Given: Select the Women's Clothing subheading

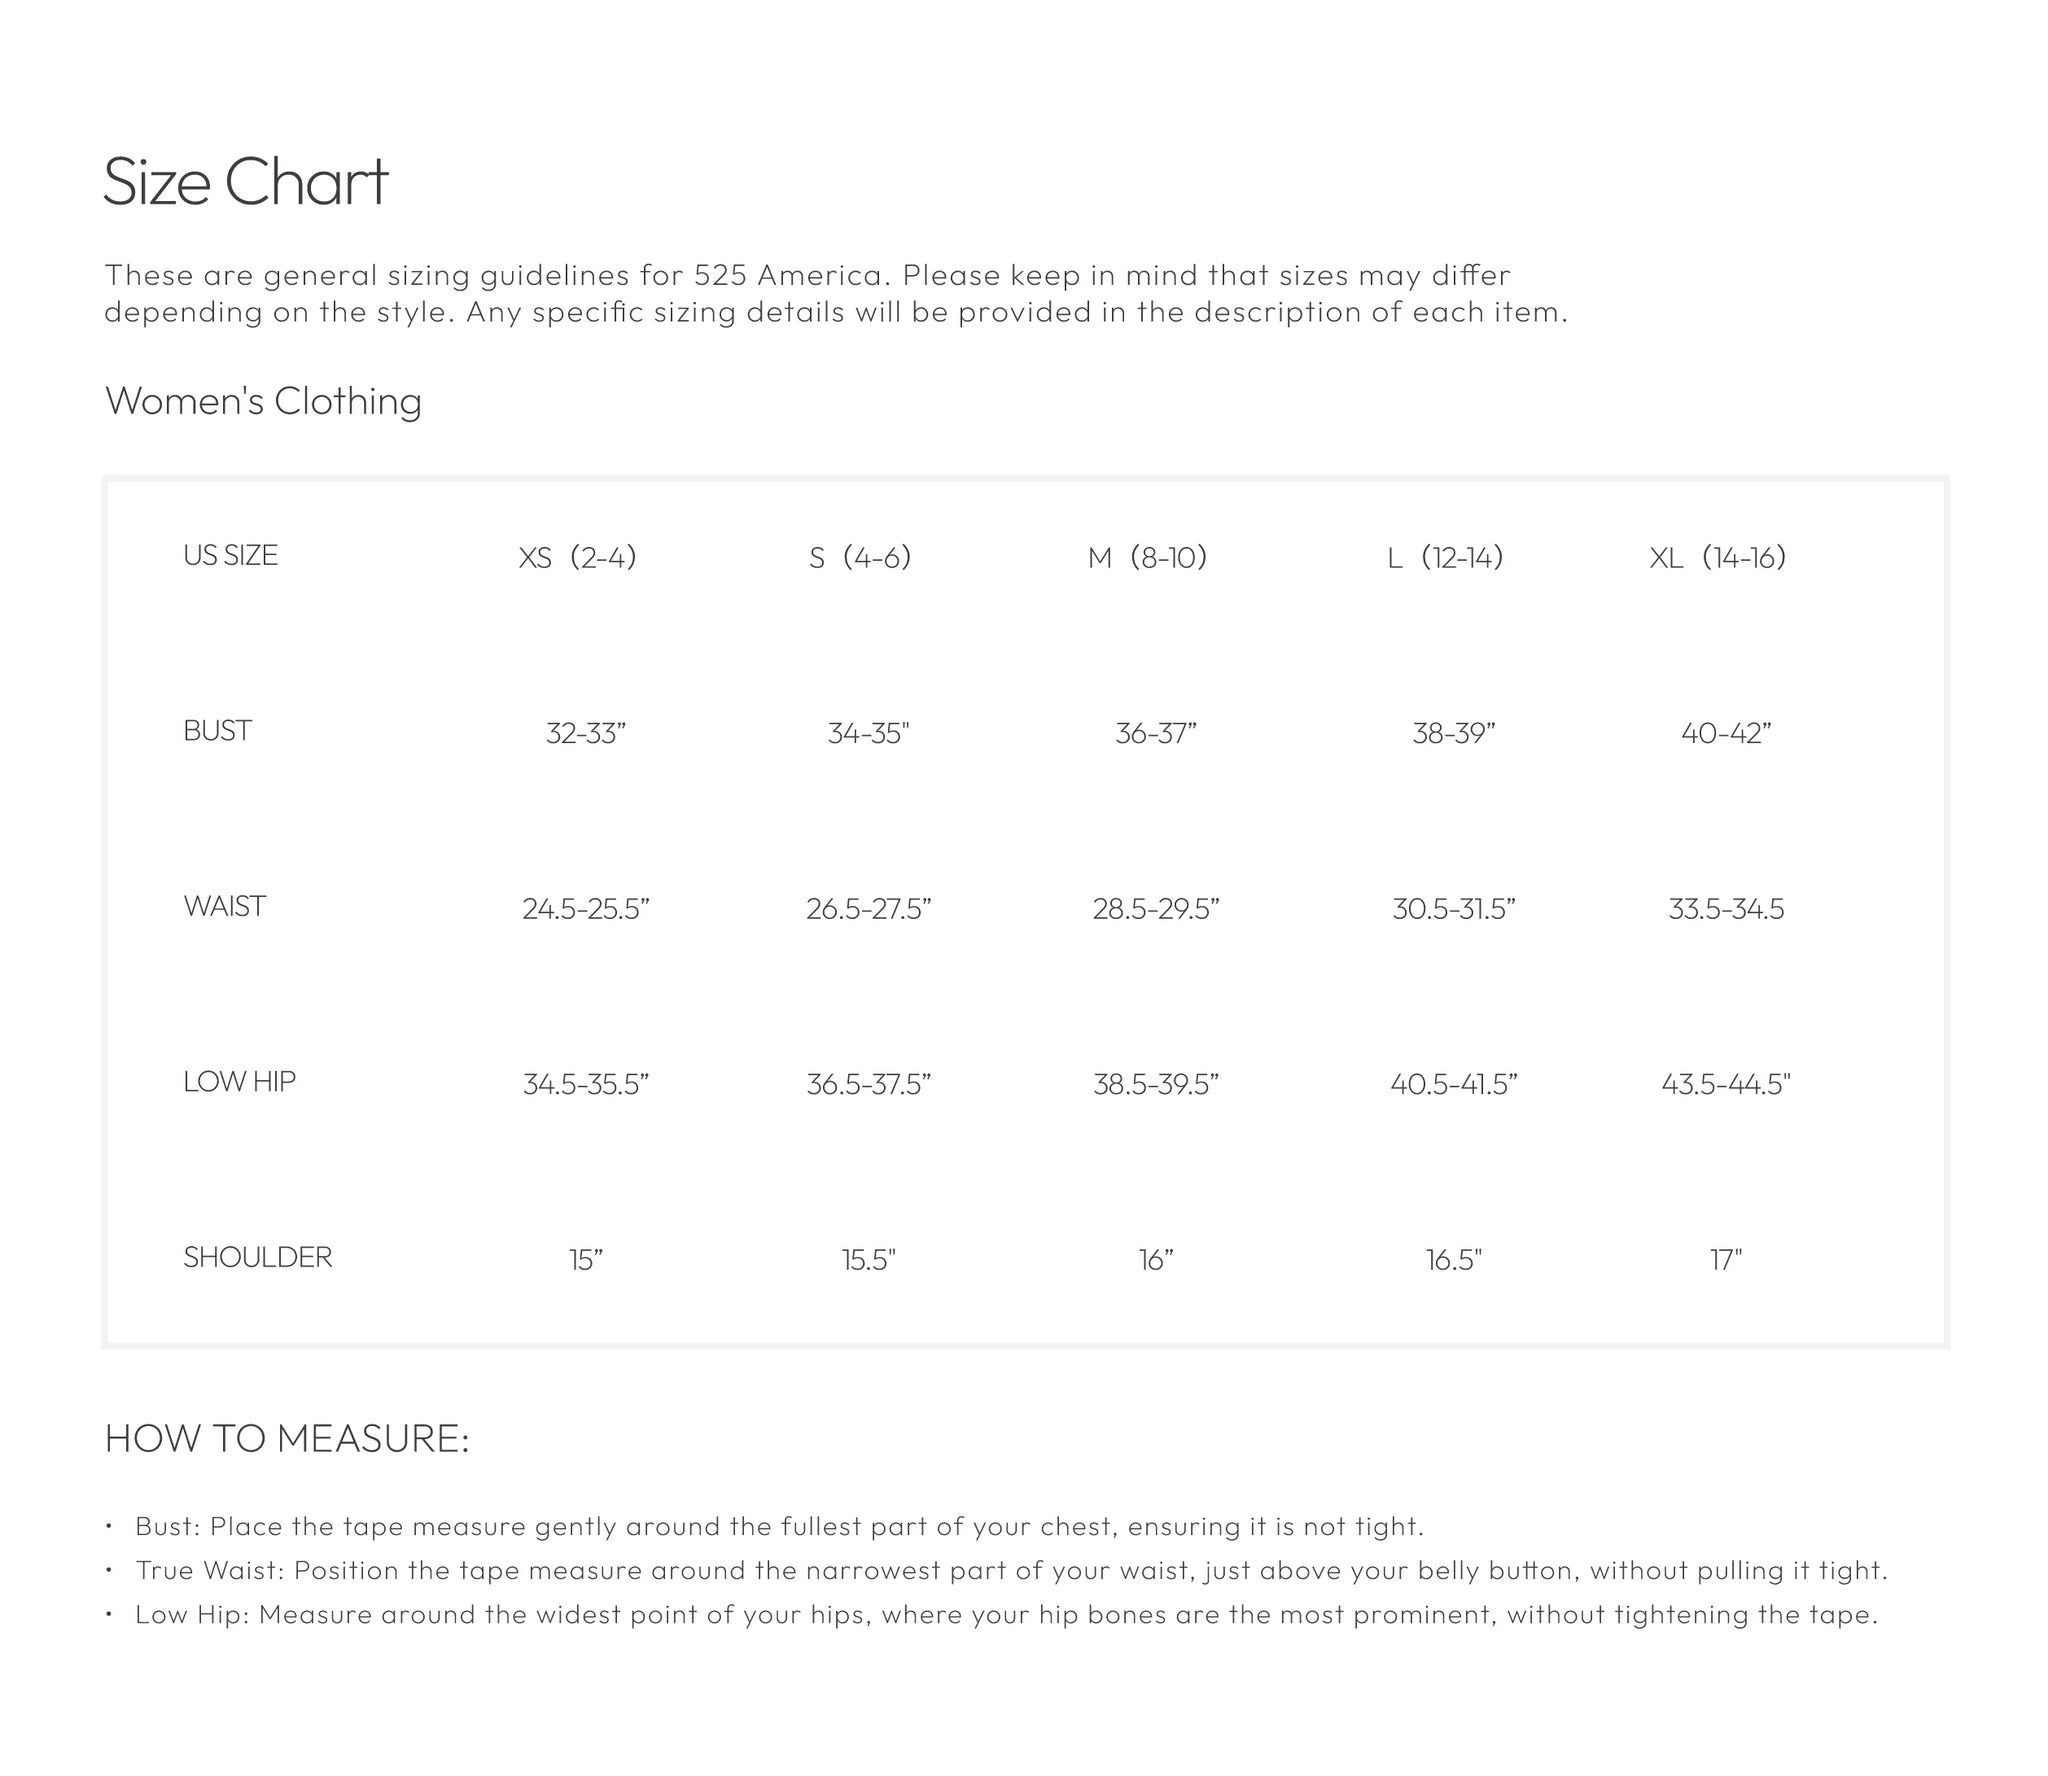Looking at the screenshot, I should click(264, 401).
